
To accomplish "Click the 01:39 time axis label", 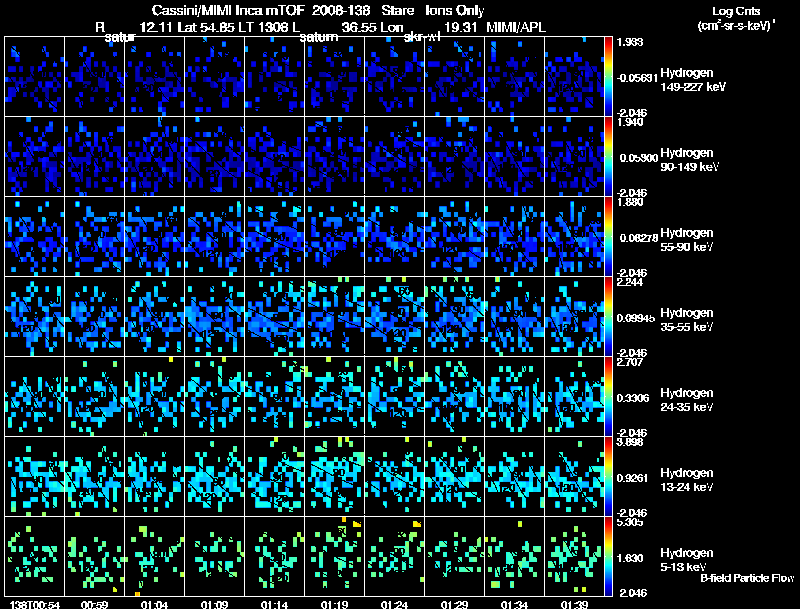I will click(x=574, y=604).
